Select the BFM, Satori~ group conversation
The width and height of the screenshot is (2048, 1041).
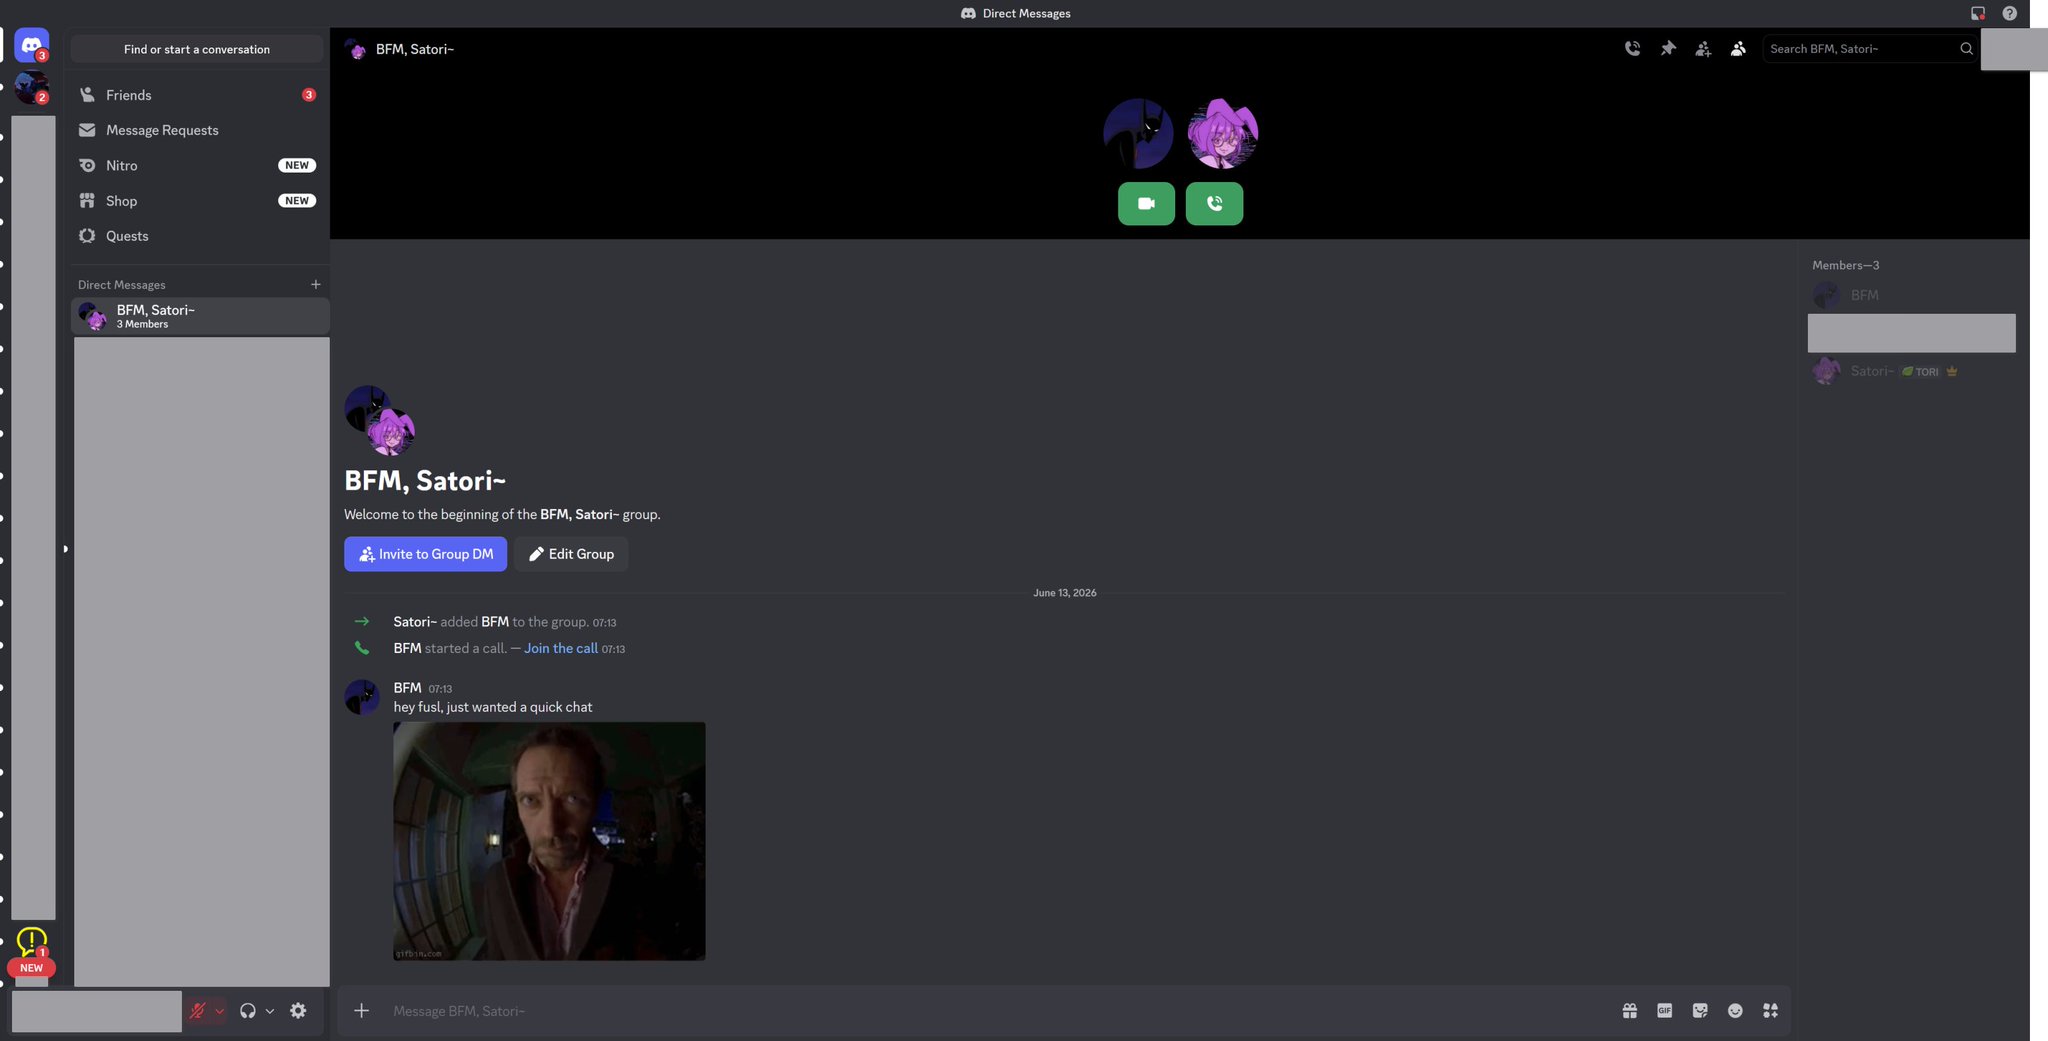[200, 316]
